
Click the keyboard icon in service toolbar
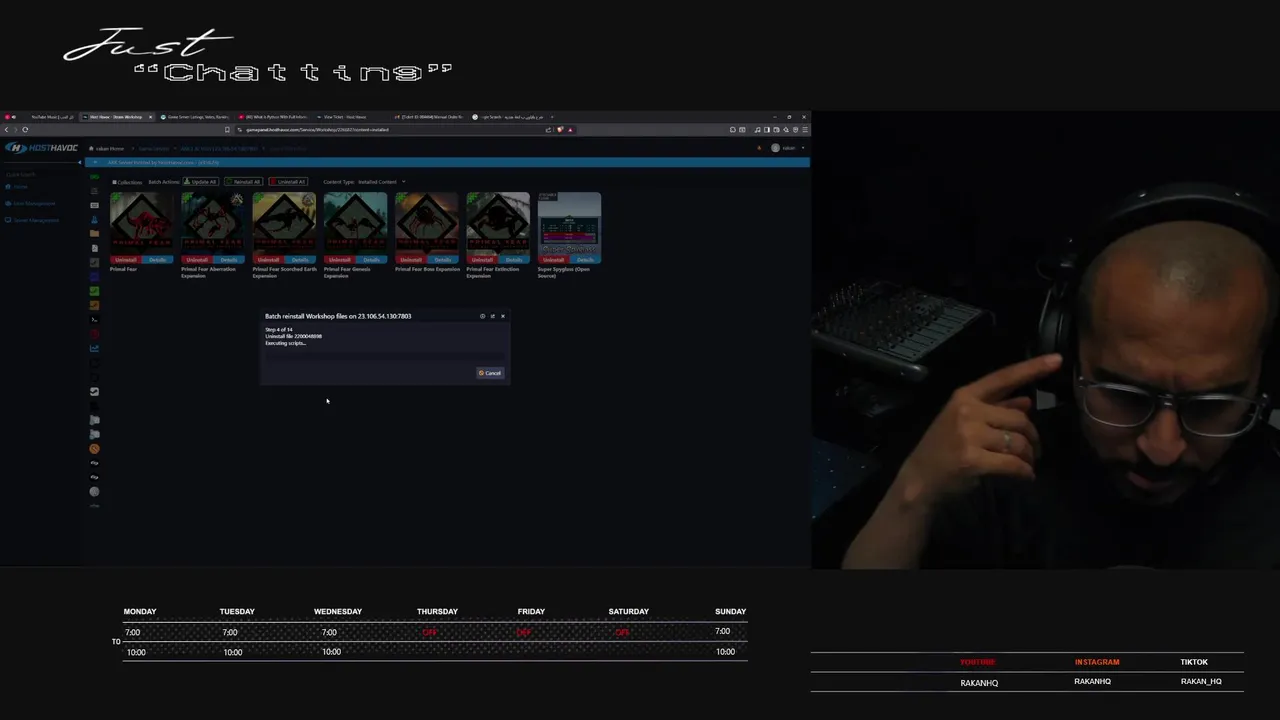(x=94, y=205)
